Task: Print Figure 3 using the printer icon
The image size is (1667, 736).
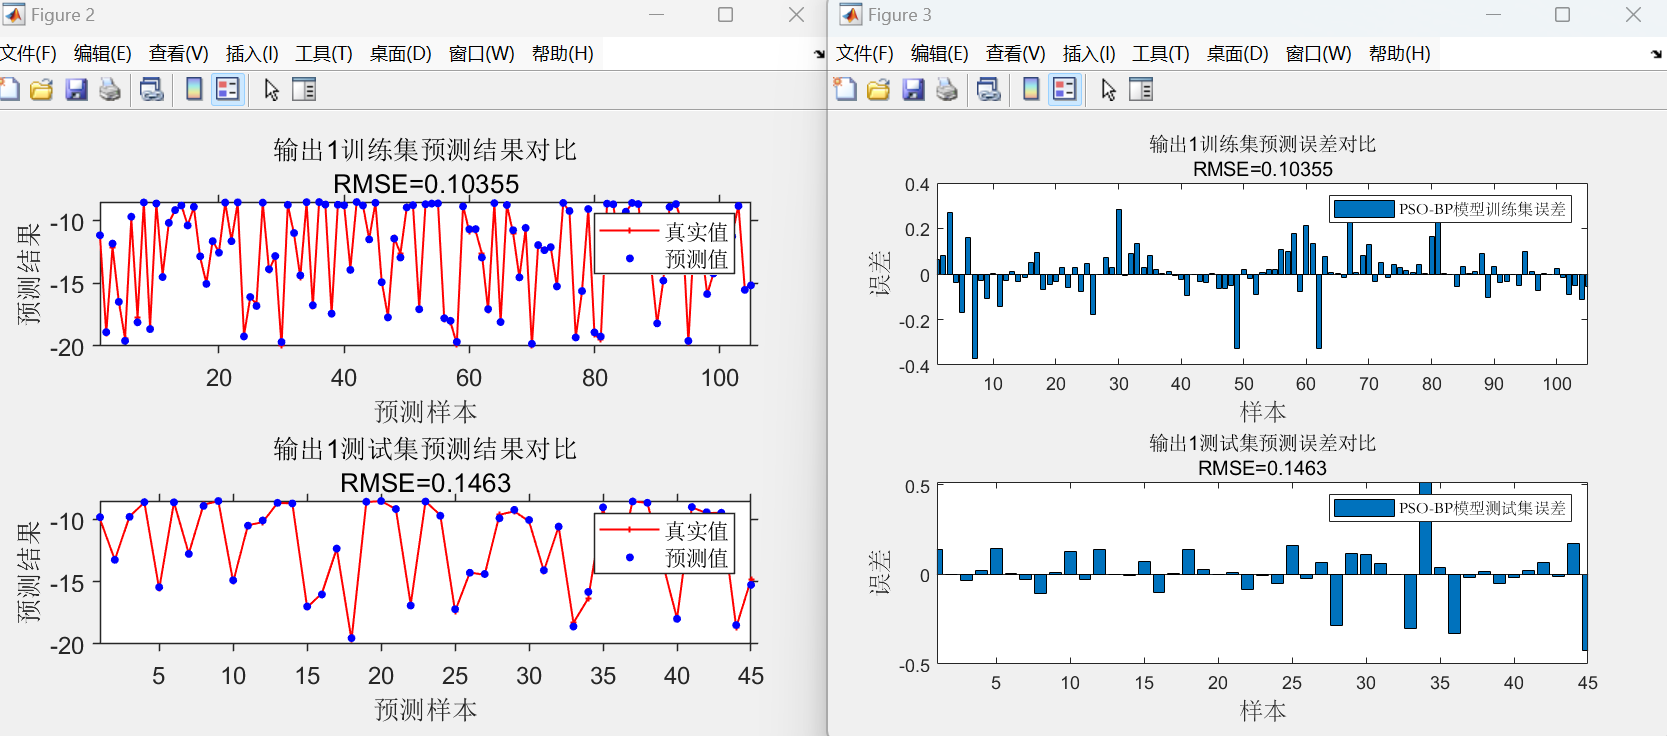Action: click(x=947, y=90)
